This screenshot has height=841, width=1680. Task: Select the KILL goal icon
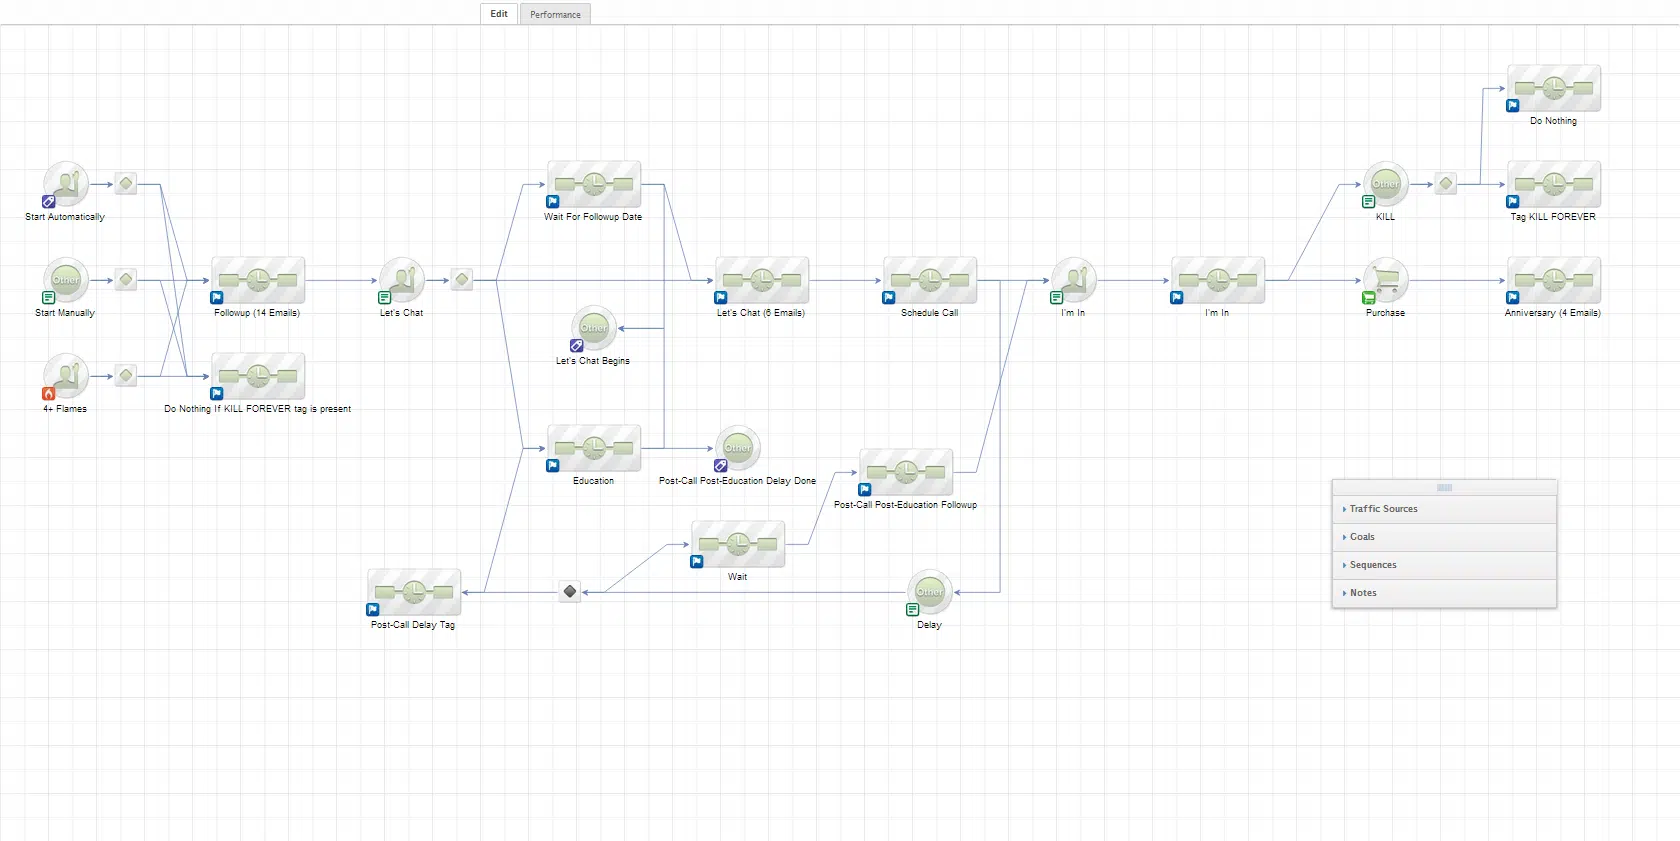point(1386,184)
